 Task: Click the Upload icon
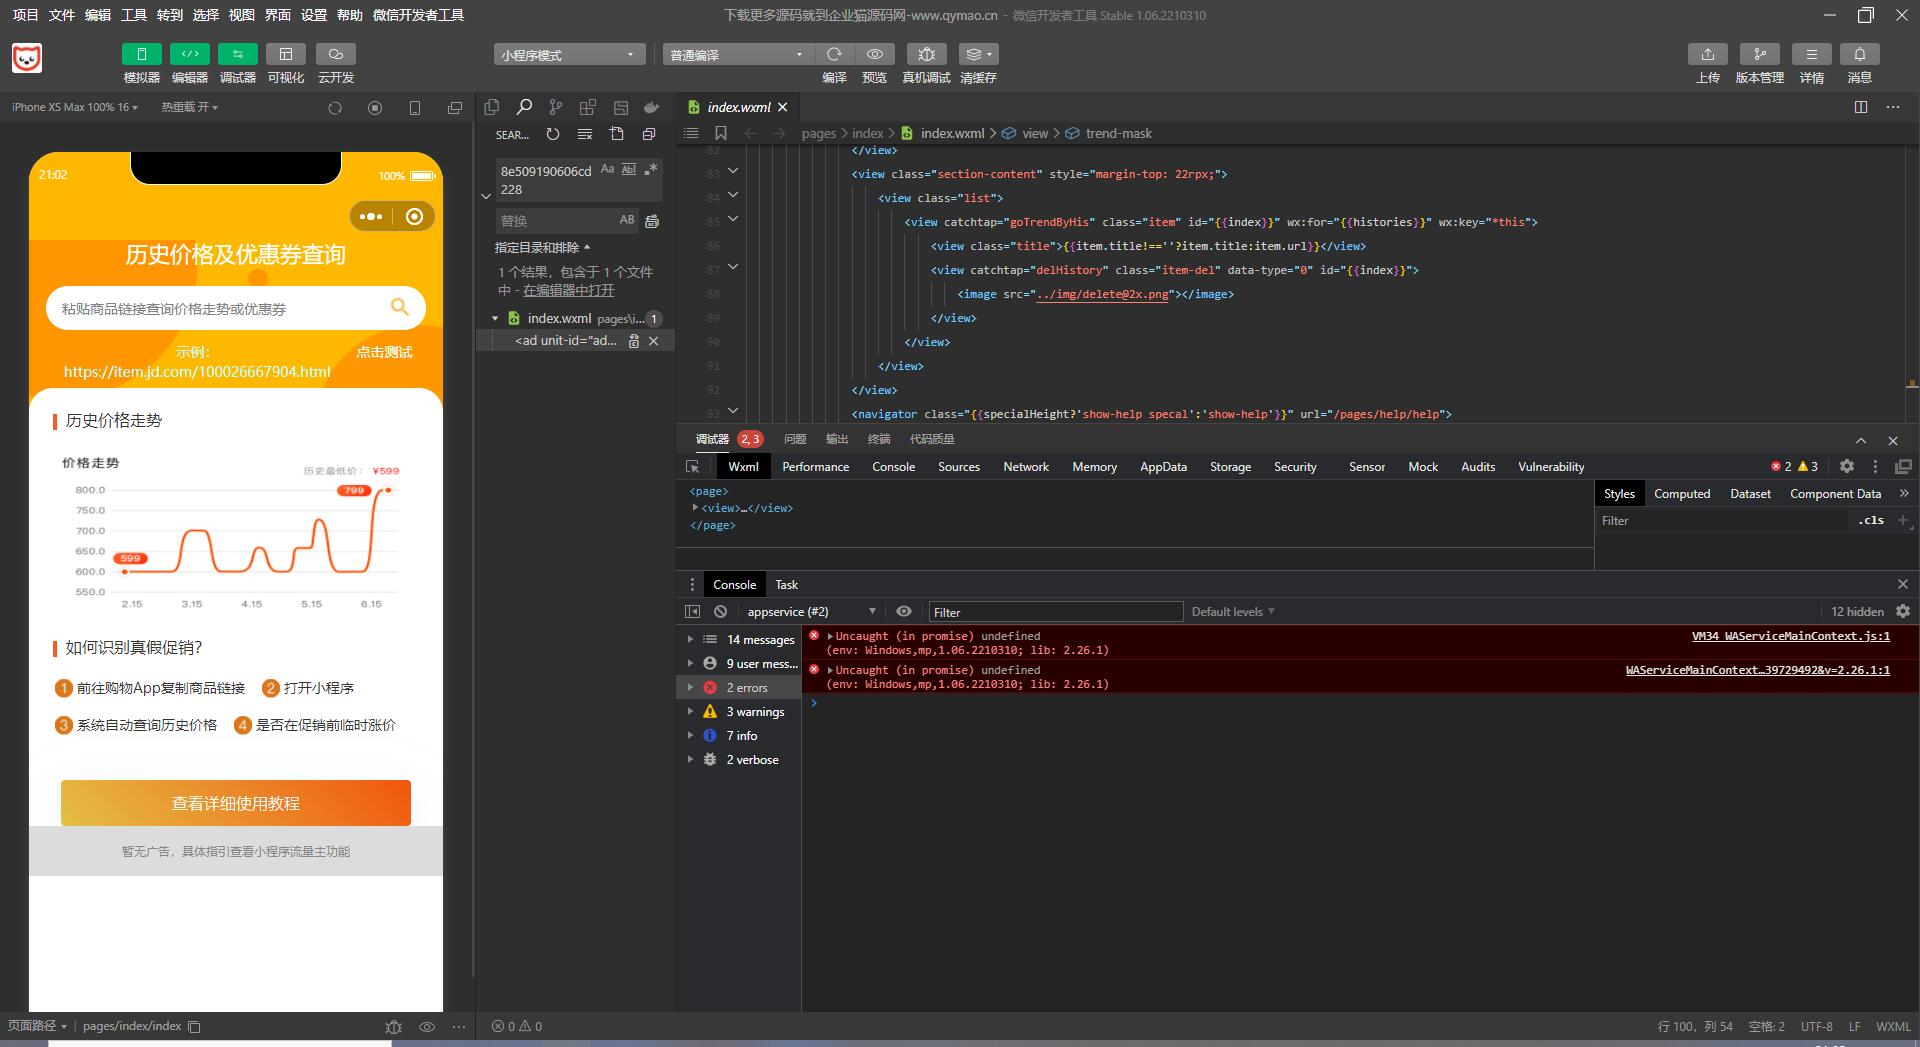coord(1707,54)
